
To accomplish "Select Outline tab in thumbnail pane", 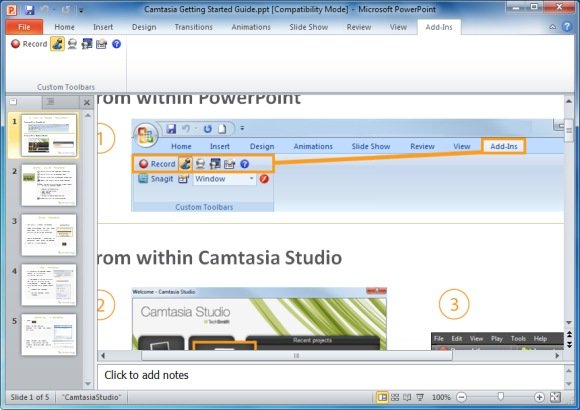I will pos(51,102).
